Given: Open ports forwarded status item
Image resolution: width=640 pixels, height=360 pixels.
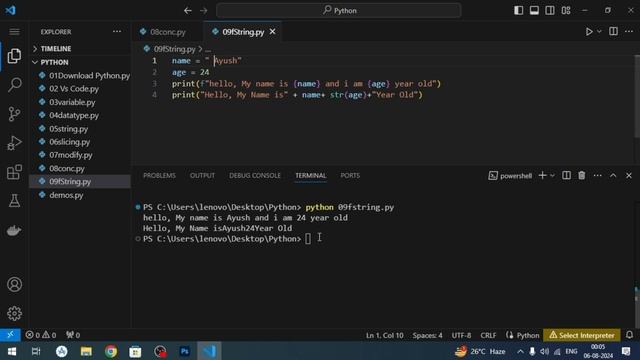Looking at the screenshot, I should (x=73, y=335).
